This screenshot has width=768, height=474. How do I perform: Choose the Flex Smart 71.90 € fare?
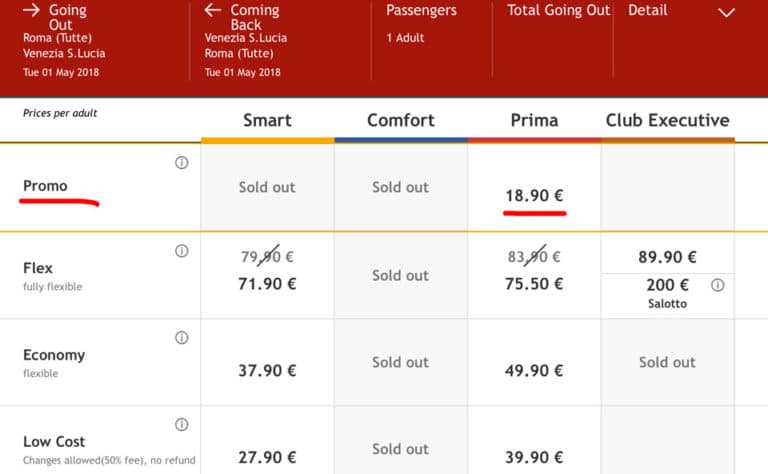point(267,284)
